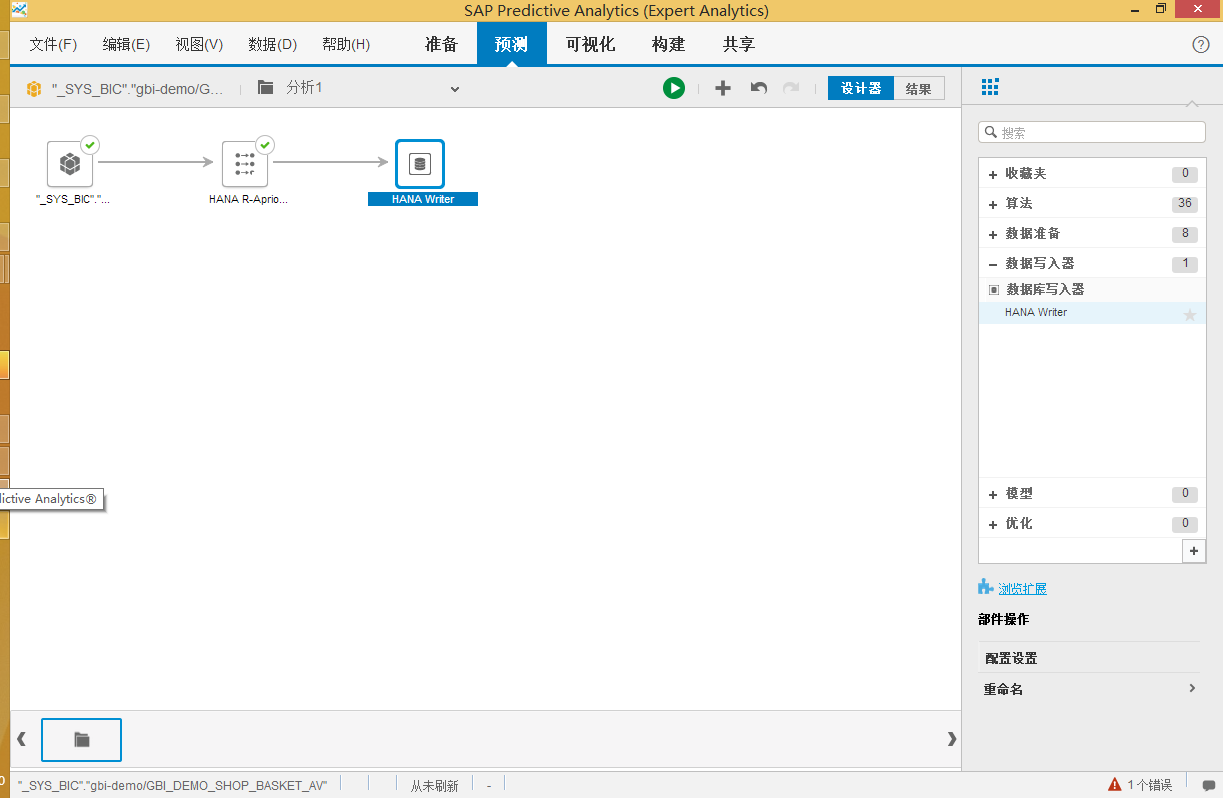Viewport: 1223px width, 798px height.
Task: Click 配置设置 under 部件操作
Action: coord(1089,658)
